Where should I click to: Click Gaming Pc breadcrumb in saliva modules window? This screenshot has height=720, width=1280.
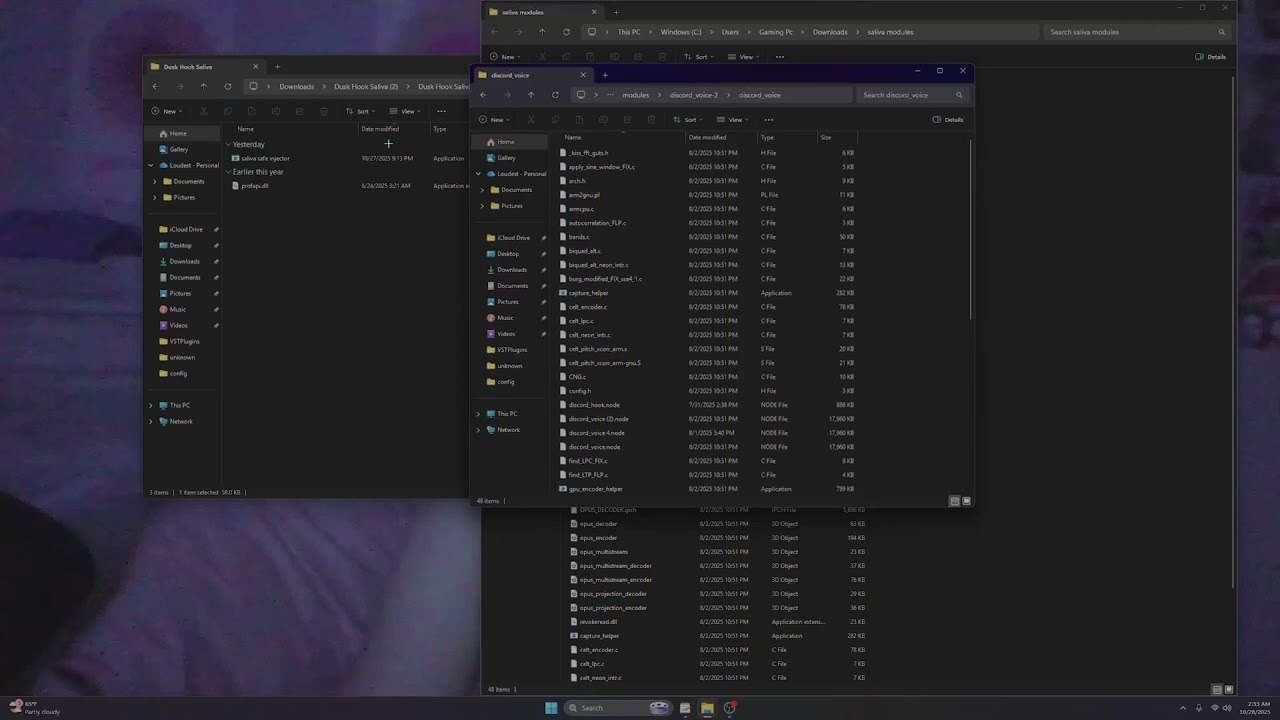776,32
